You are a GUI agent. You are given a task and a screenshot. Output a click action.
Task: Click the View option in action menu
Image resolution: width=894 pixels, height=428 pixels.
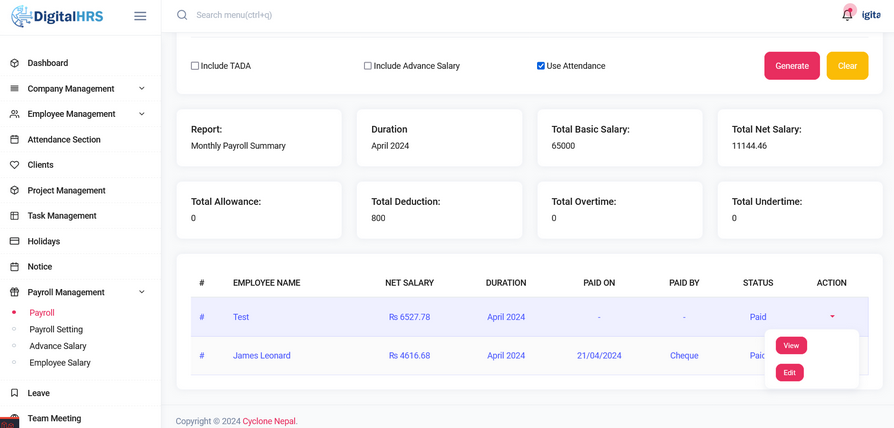click(x=791, y=346)
